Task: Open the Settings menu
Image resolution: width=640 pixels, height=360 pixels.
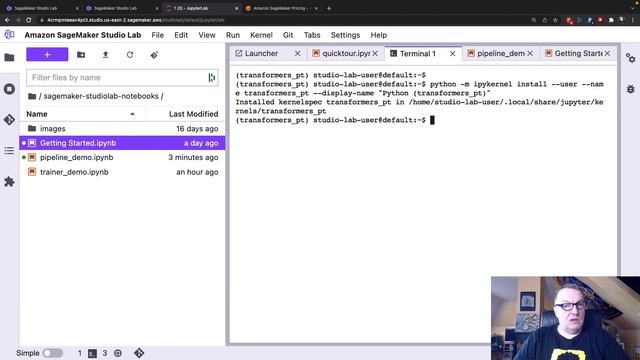Action: (x=345, y=35)
